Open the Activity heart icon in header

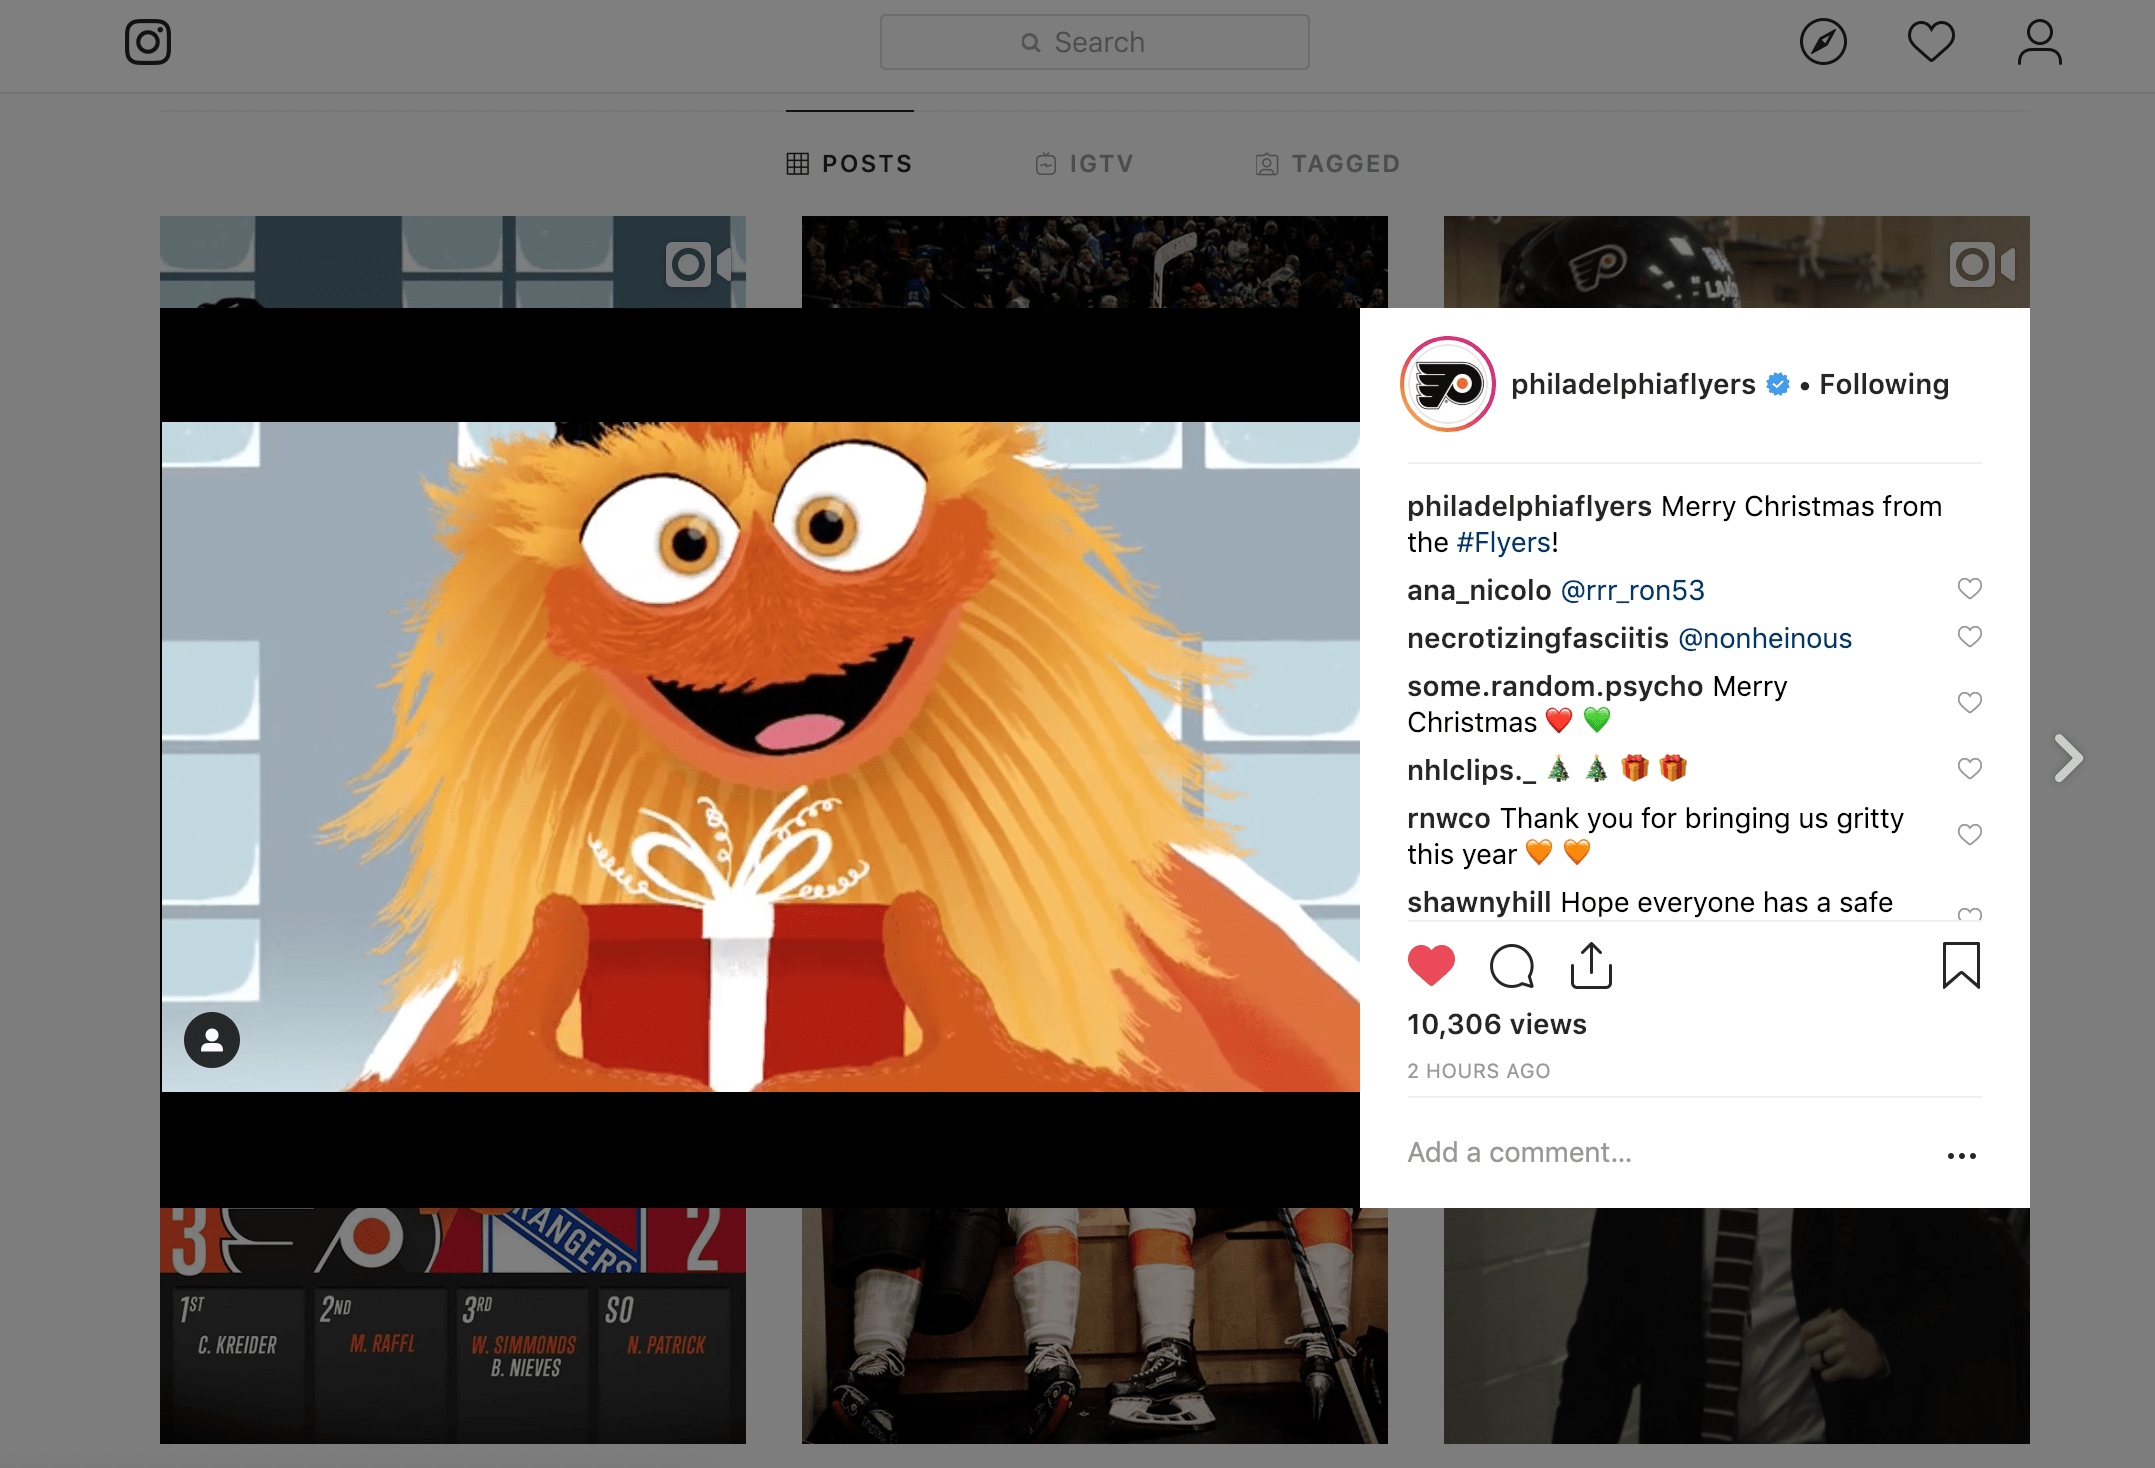point(1931,42)
